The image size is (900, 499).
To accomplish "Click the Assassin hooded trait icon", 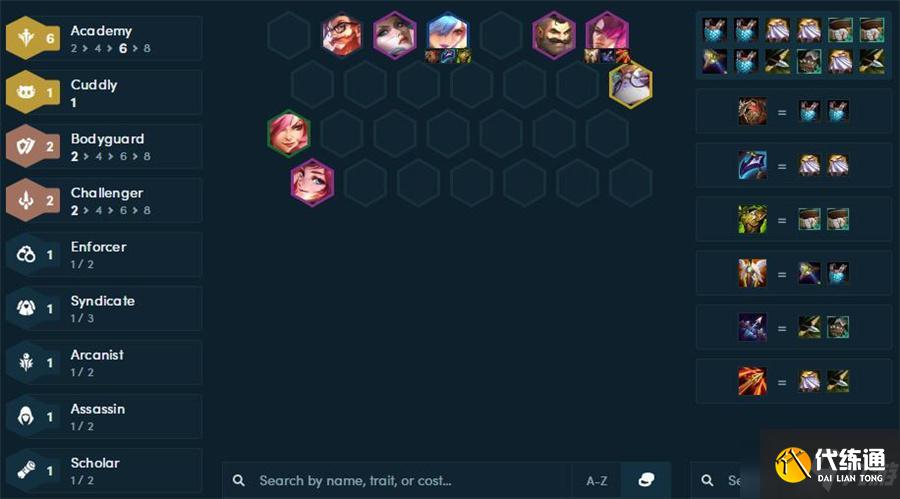I will click(26, 416).
